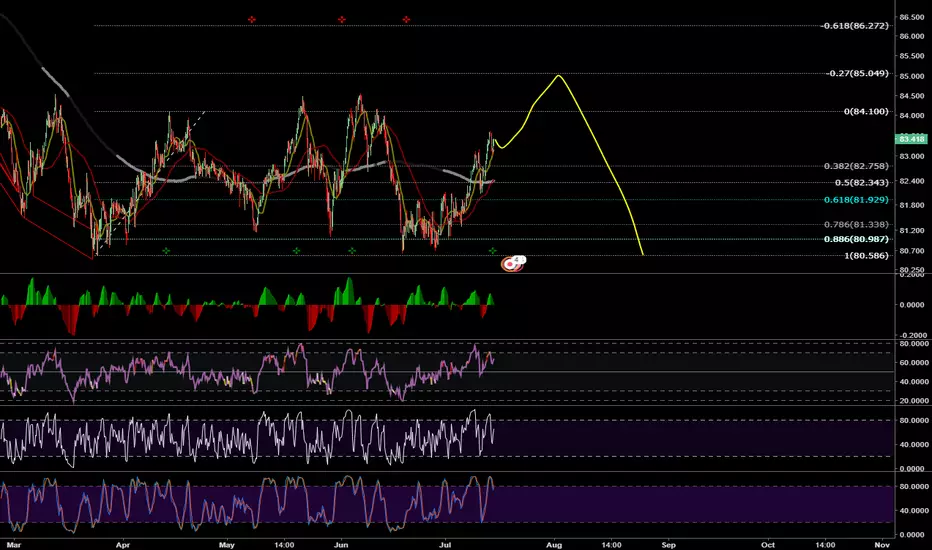Click the Jul label on the time axis
The width and height of the screenshot is (932, 550).
(x=445, y=545)
